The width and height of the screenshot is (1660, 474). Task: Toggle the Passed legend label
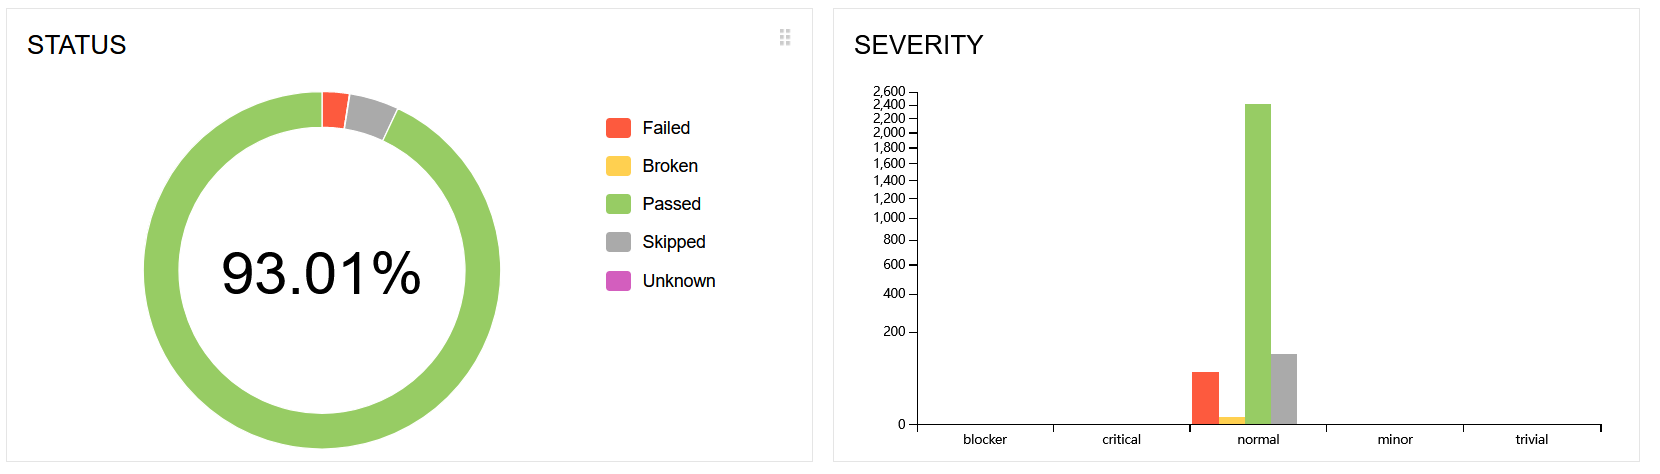(x=671, y=204)
